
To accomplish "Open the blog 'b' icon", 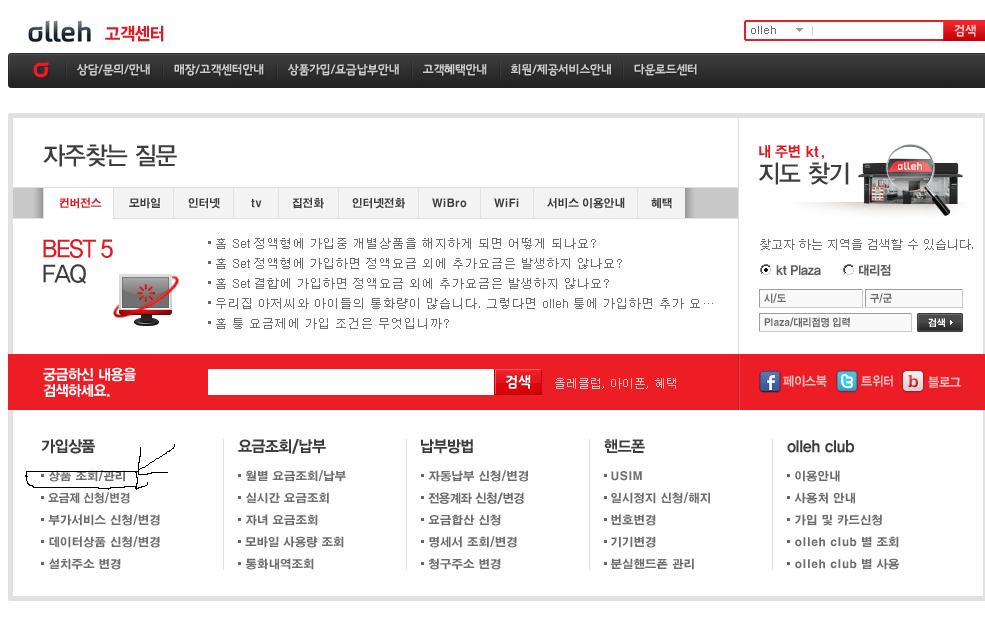I will coord(913,381).
